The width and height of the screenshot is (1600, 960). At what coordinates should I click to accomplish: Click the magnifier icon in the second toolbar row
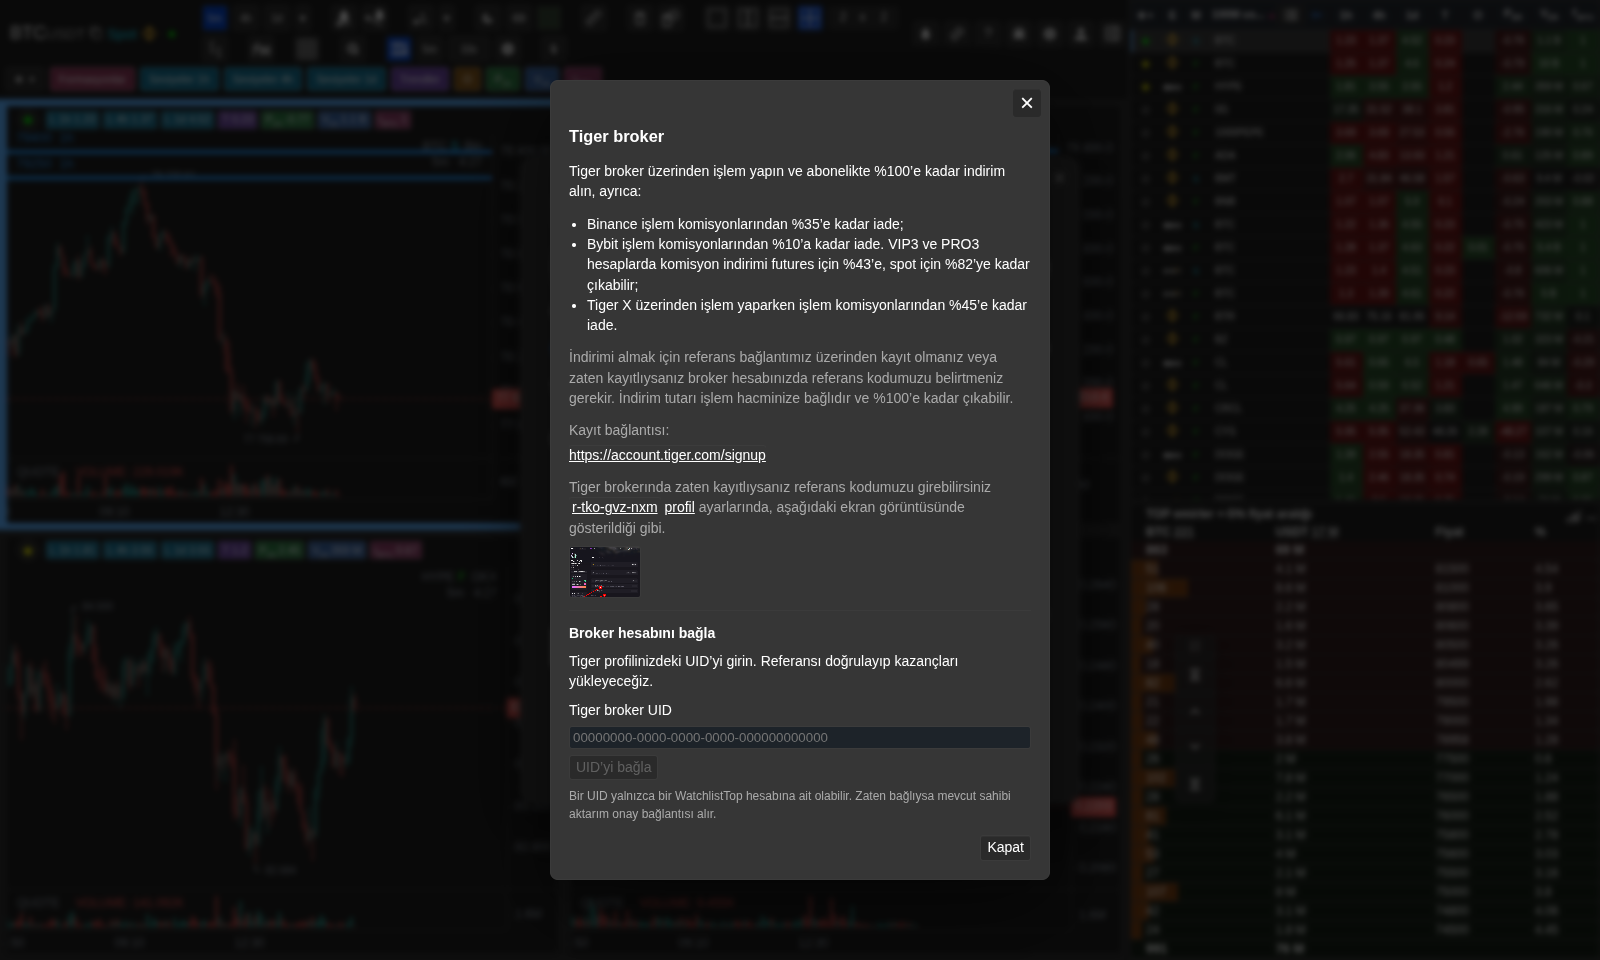point(353,48)
